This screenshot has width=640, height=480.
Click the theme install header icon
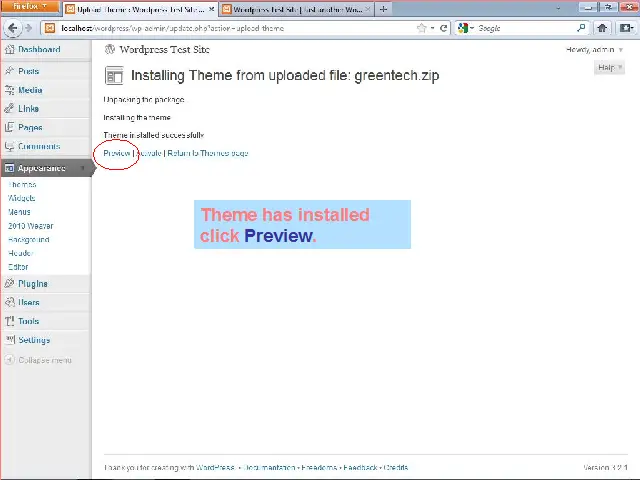coord(114,76)
